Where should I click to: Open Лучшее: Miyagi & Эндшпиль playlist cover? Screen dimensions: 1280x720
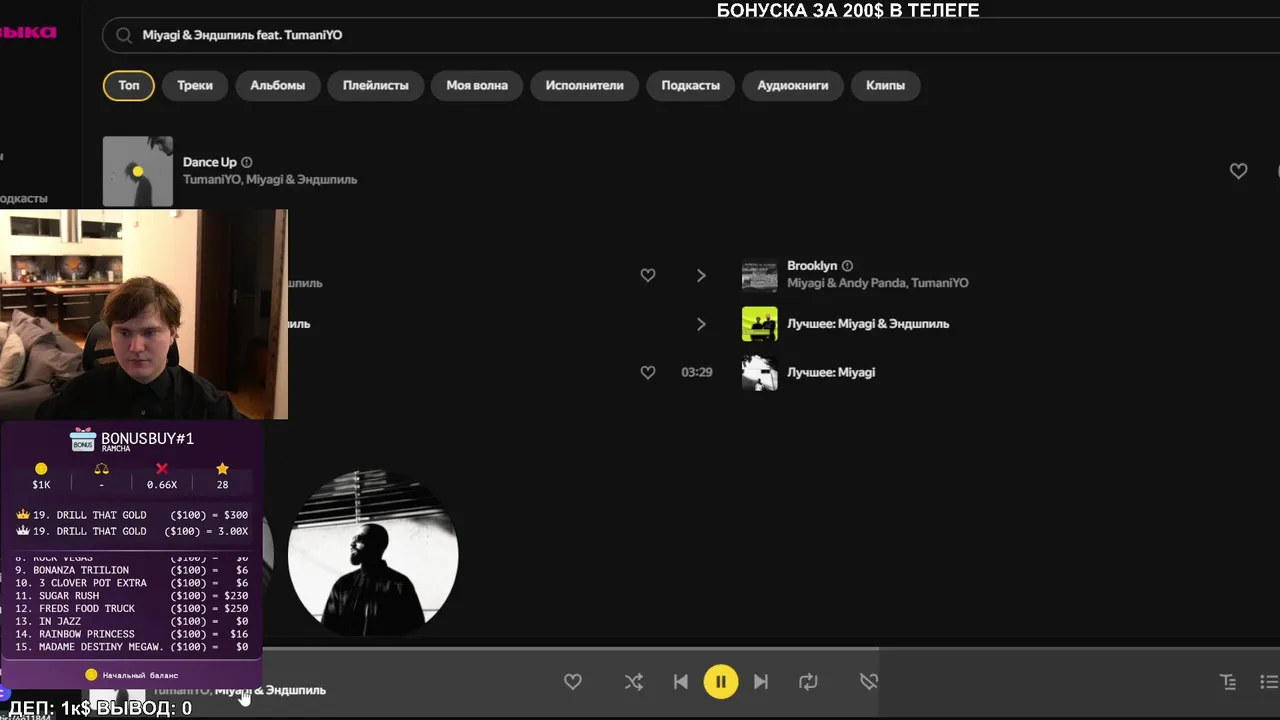(759, 324)
